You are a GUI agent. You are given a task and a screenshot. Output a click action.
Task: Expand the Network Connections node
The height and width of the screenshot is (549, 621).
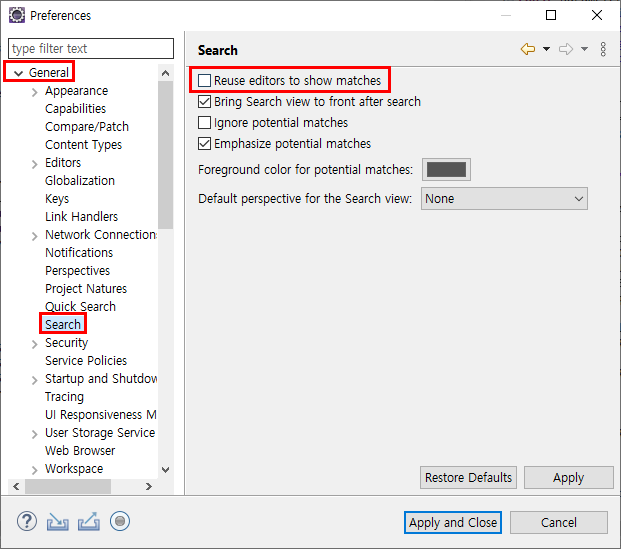pos(34,236)
